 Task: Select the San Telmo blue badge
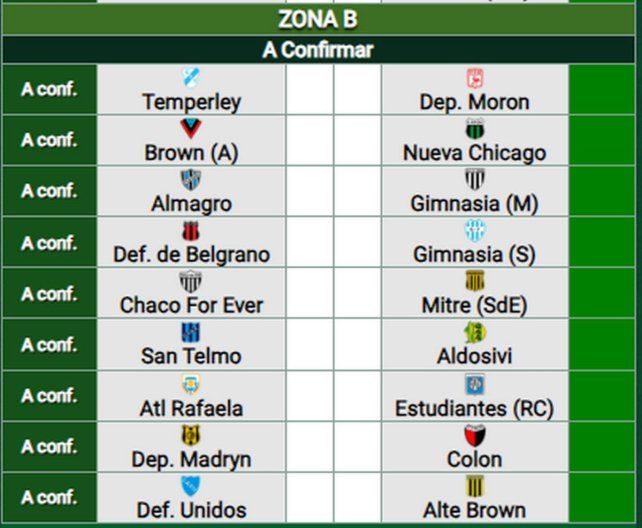coord(191,333)
